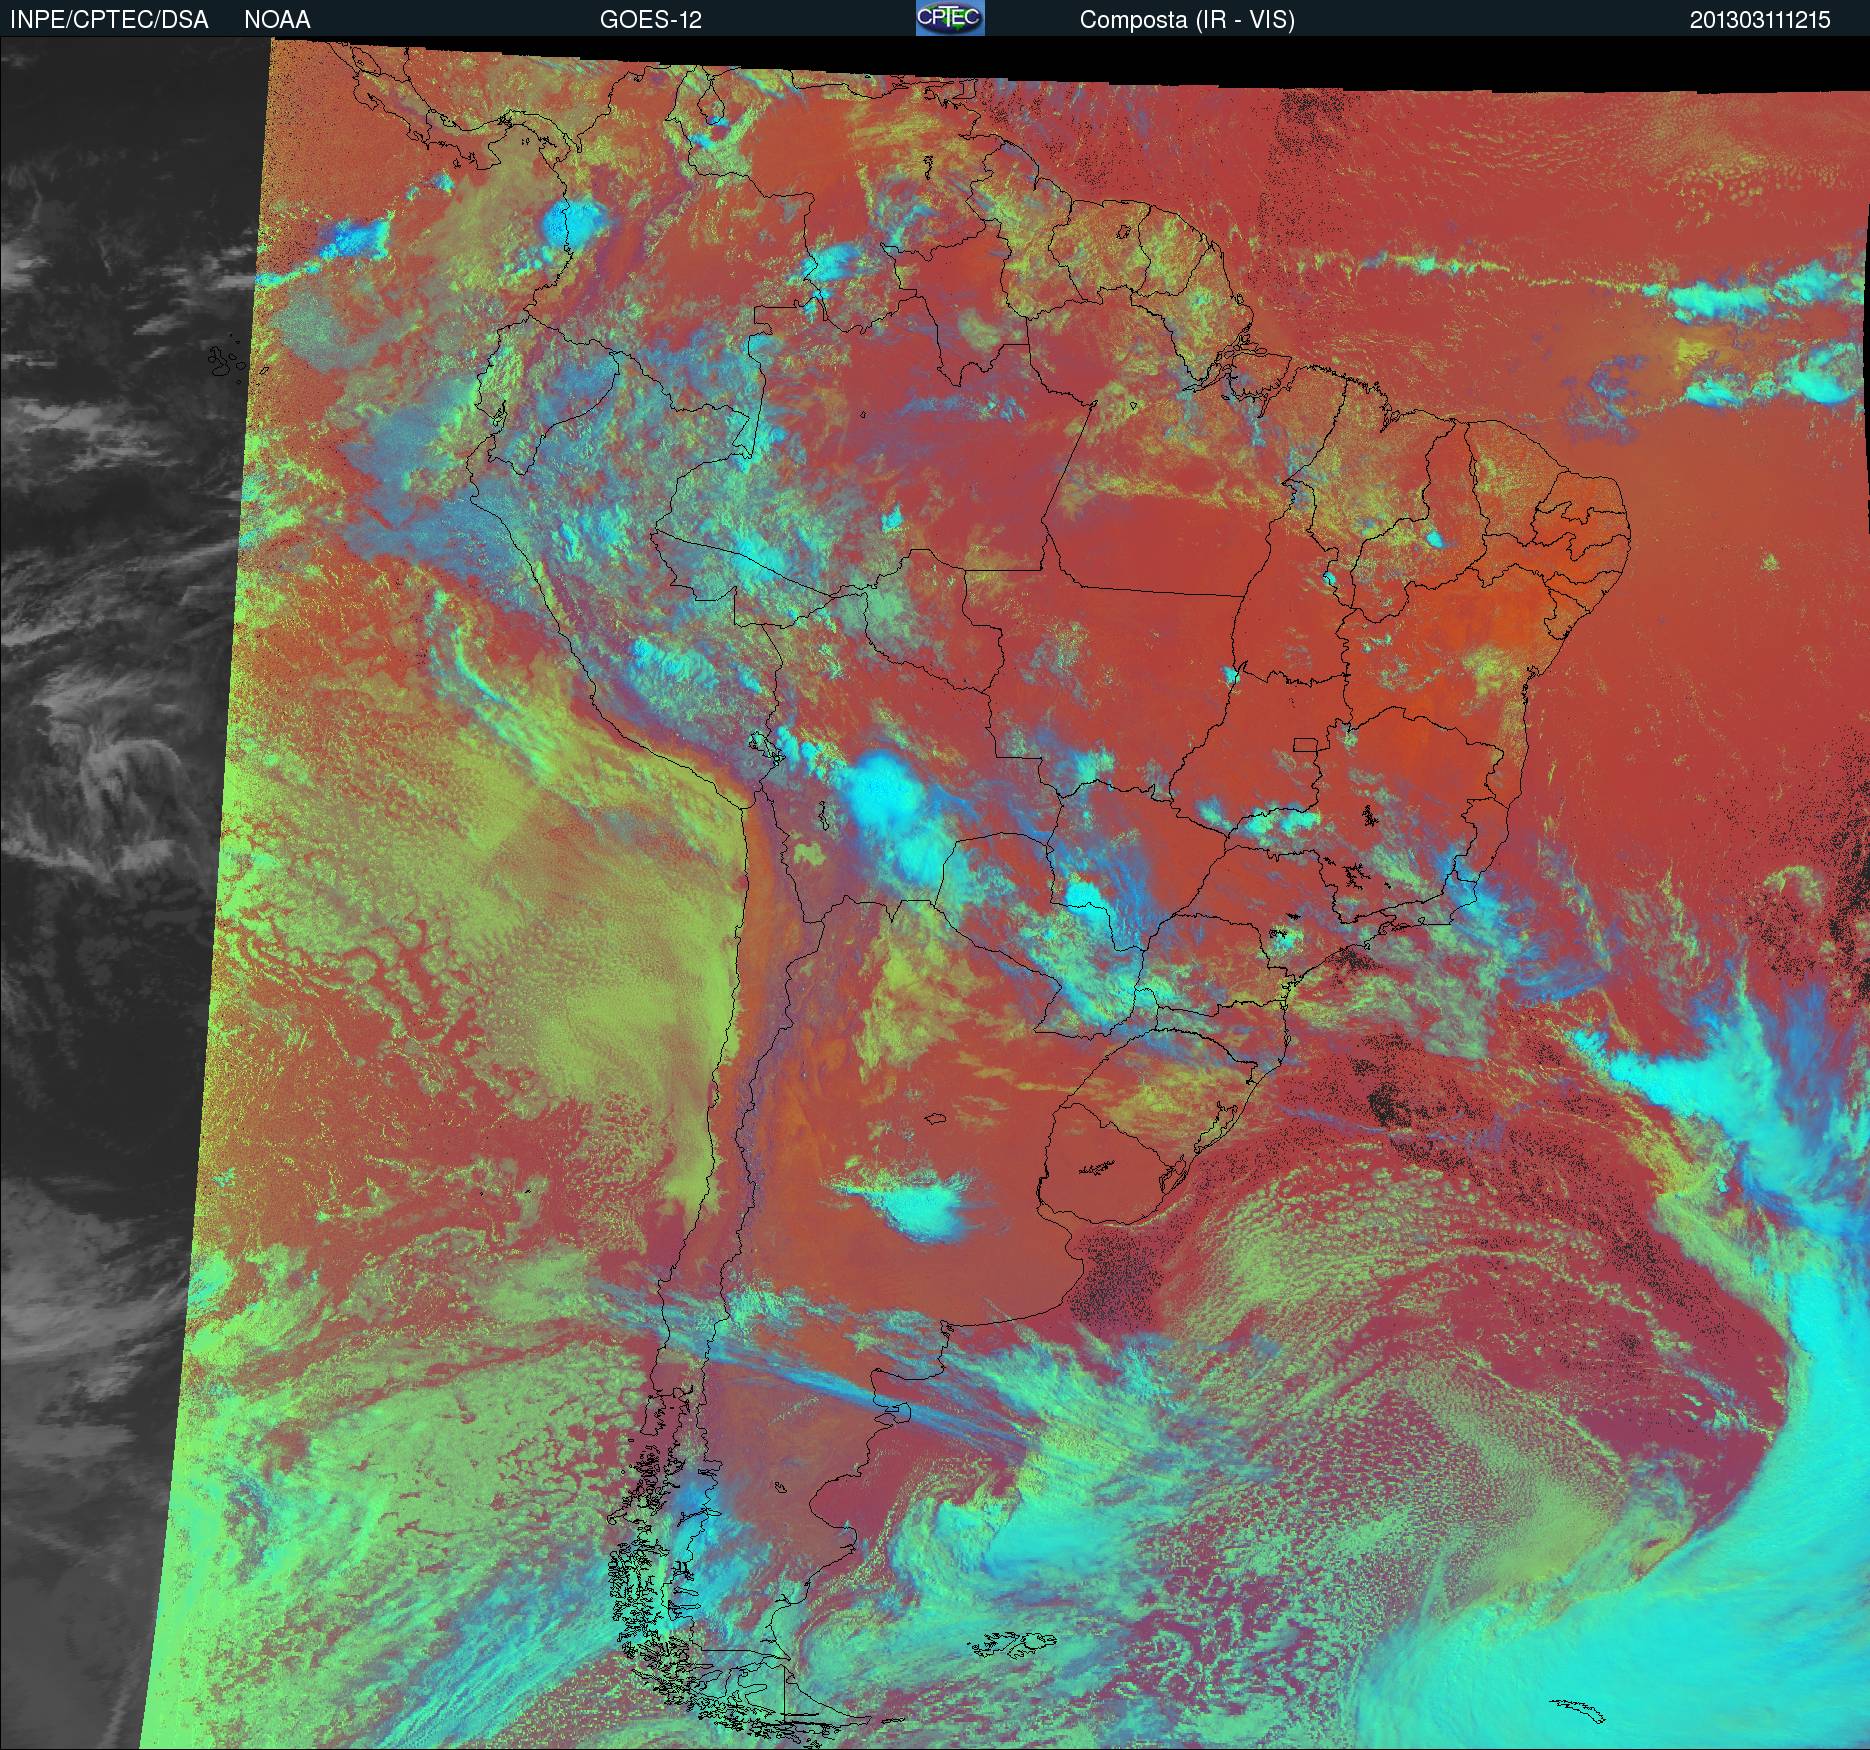Viewport: 1870px width, 1750px height.
Task: Select the NOAA label in header
Action: [277, 20]
